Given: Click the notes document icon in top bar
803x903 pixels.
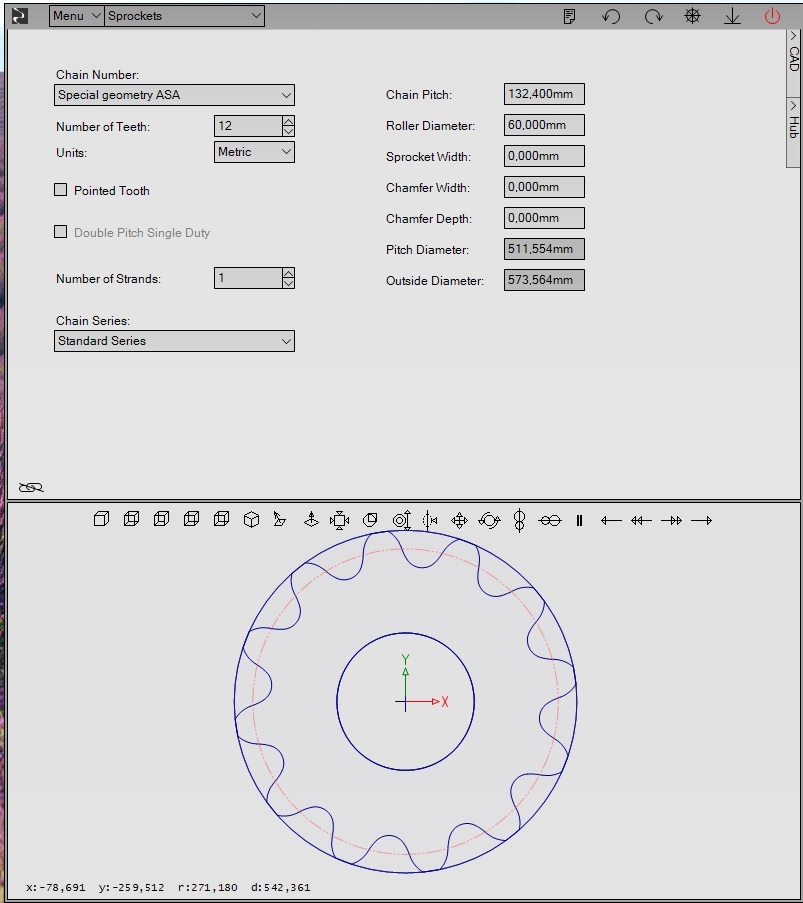Looking at the screenshot, I should coord(569,16).
